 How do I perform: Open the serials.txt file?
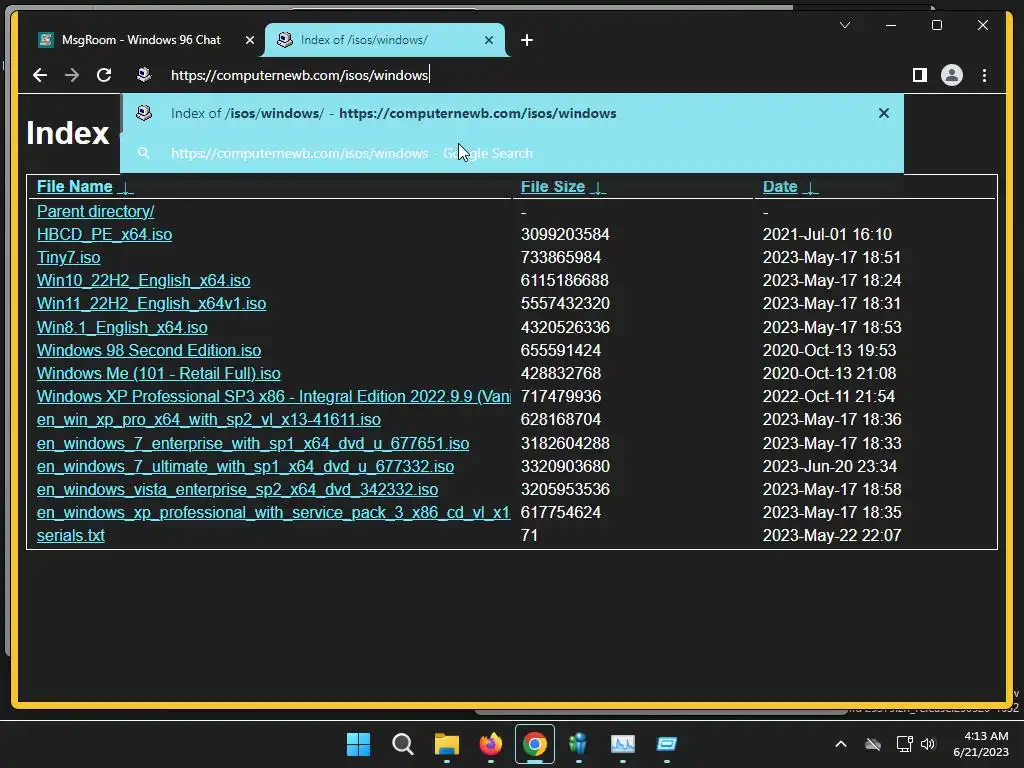(71, 536)
